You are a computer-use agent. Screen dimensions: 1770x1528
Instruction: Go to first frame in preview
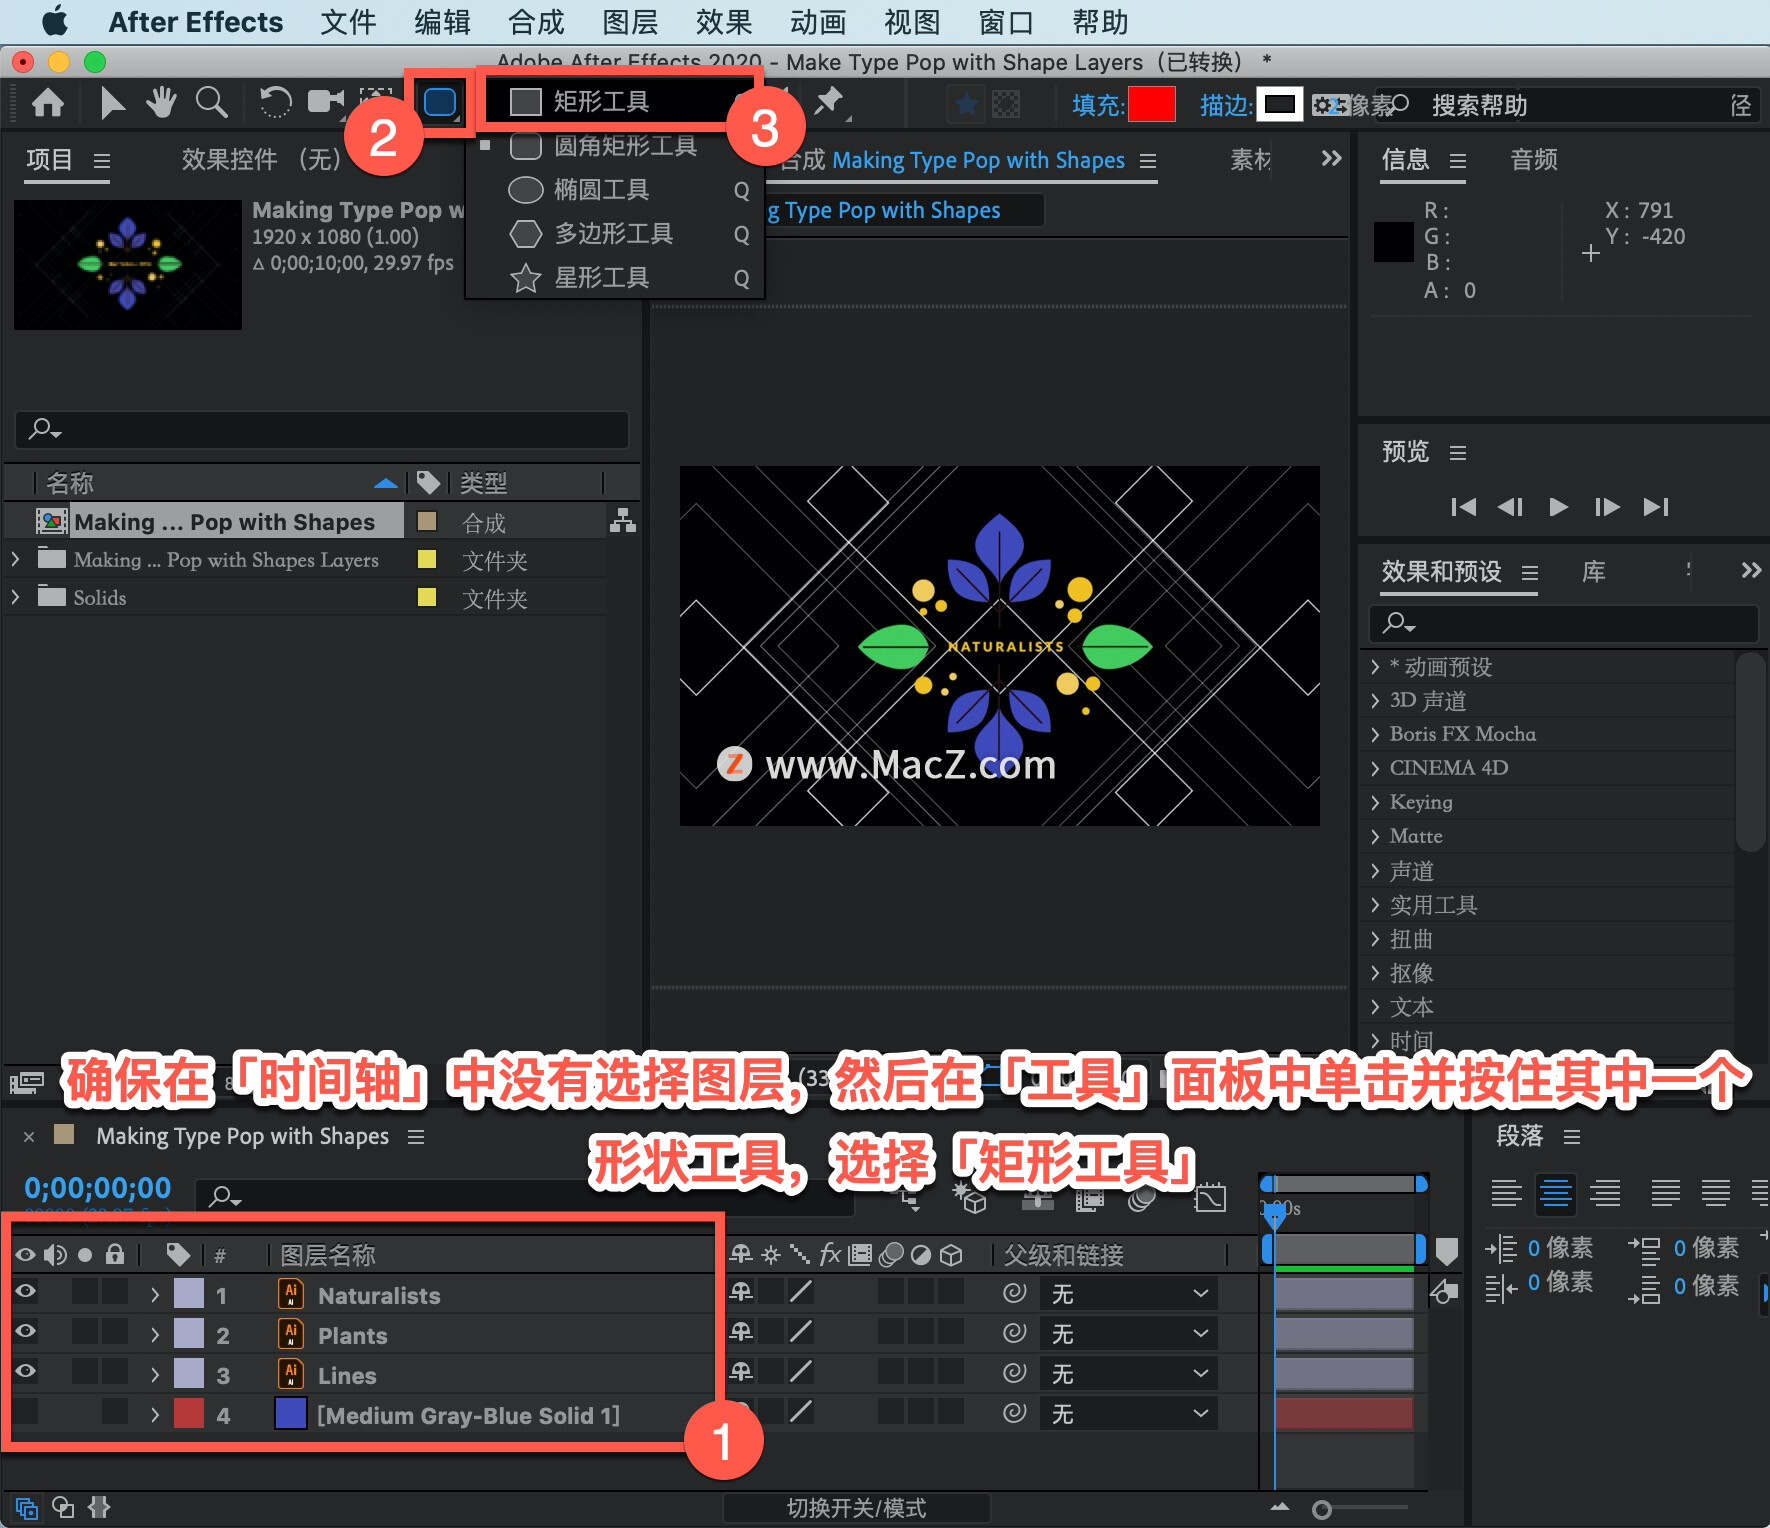(x=1463, y=507)
